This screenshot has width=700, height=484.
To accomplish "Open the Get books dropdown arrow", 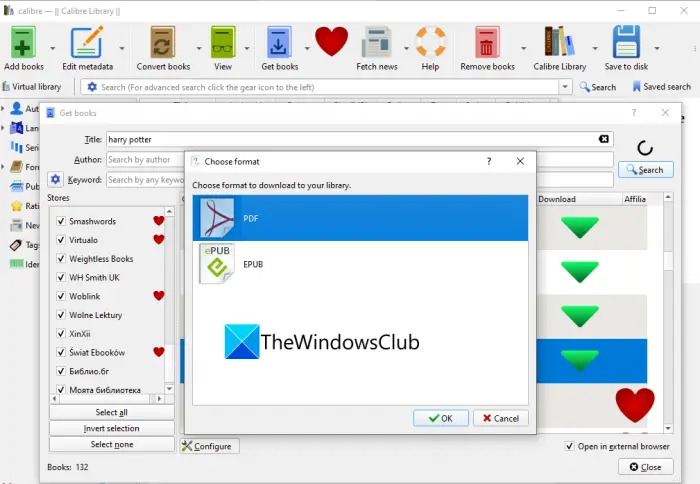I will pos(307,48).
